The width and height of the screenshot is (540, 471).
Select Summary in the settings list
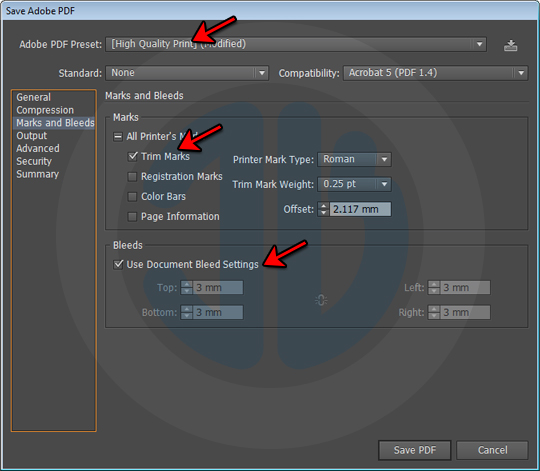coord(38,174)
